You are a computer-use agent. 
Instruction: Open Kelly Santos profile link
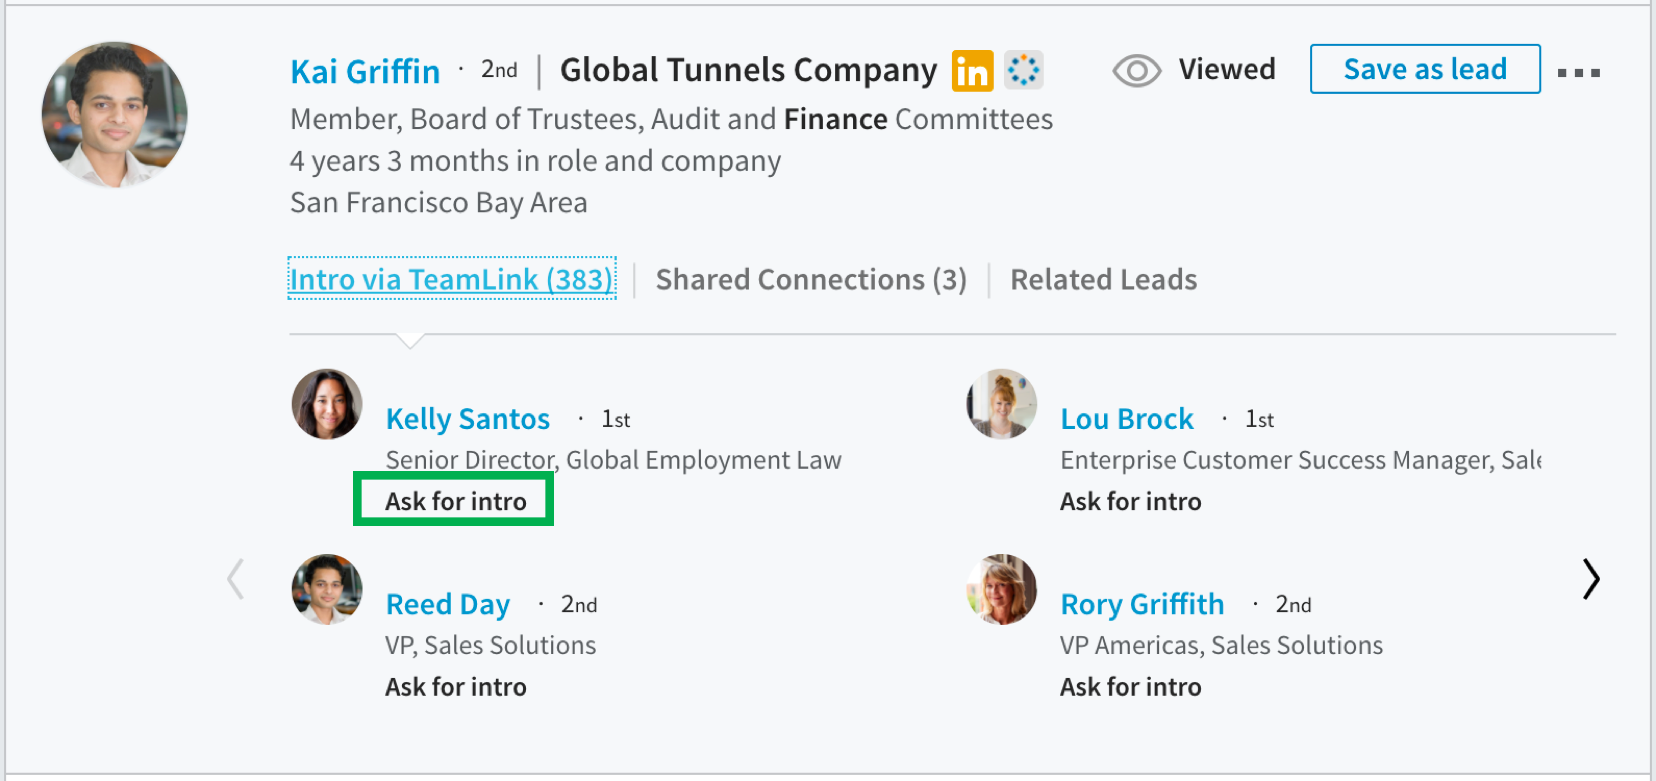coord(468,419)
